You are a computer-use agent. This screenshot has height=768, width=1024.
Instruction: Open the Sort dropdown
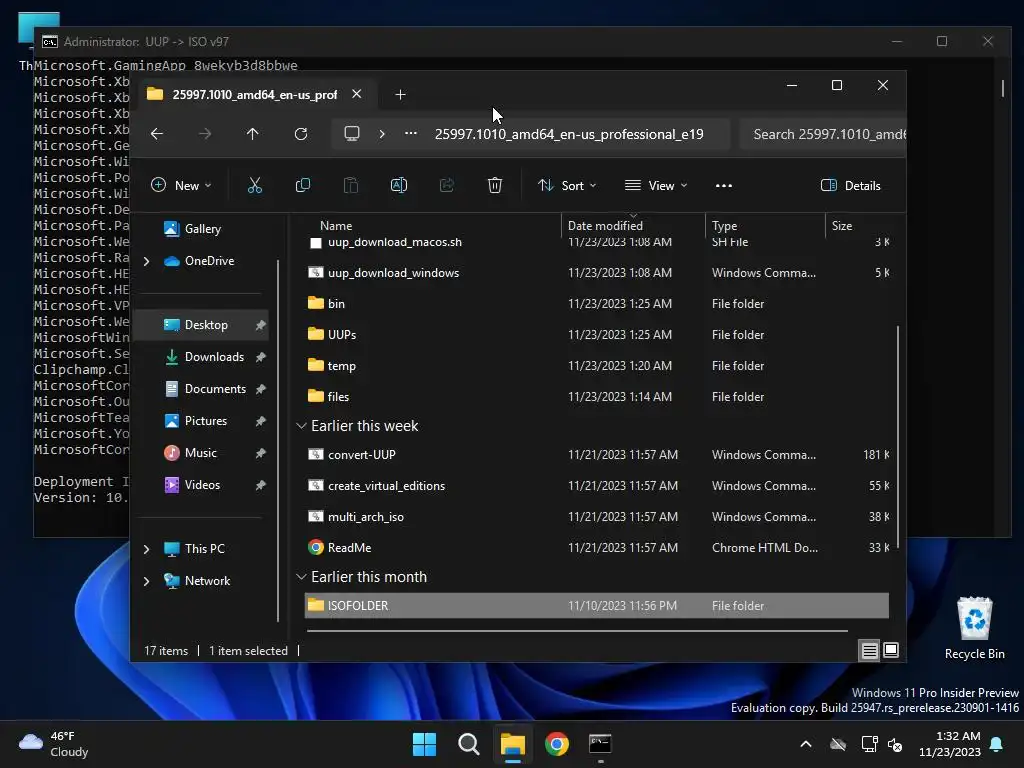pos(567,185)
